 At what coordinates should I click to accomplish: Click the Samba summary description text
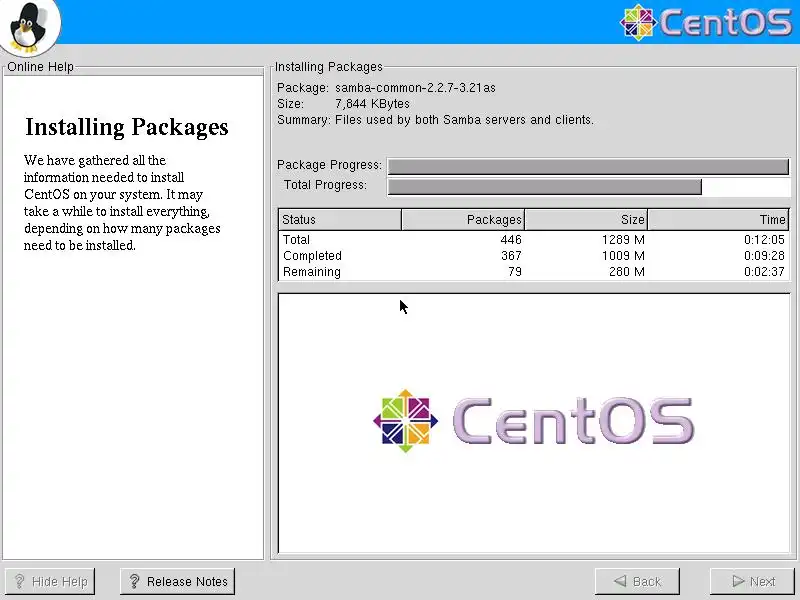[x=464, y=120]
